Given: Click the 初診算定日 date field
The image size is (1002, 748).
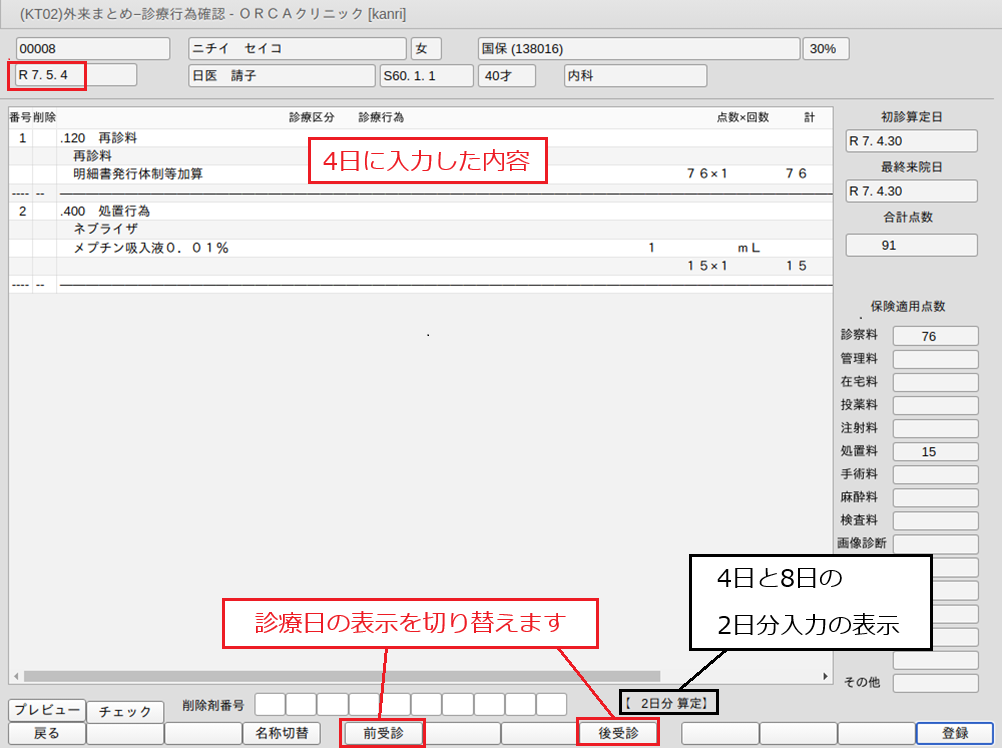Looking at the screenshot, I should click(x=911, y=141).
